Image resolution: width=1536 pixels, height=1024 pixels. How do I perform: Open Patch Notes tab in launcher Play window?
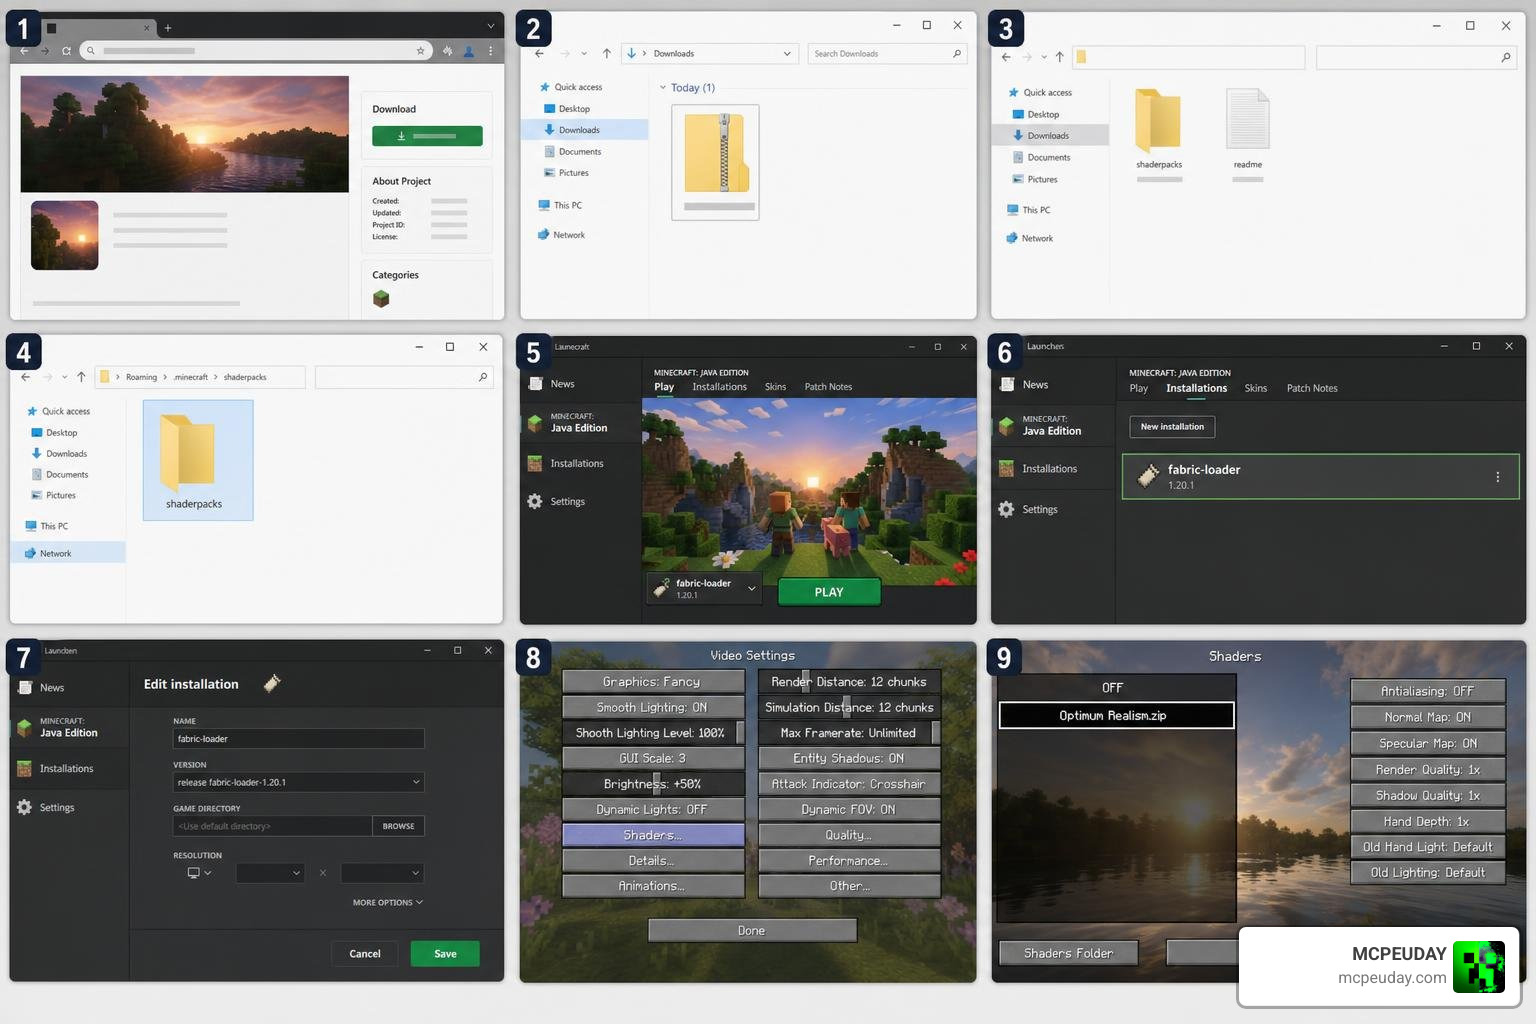pyautogui.click(x=828, y=387)
